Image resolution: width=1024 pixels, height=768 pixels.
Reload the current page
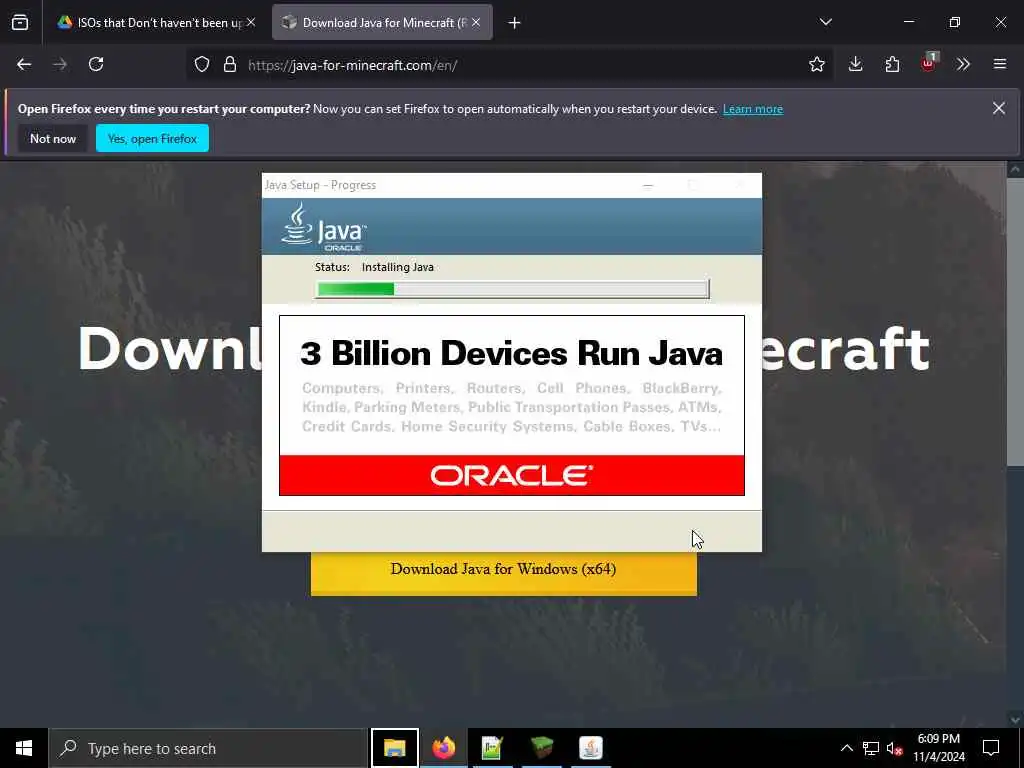(x=96, y=64)
